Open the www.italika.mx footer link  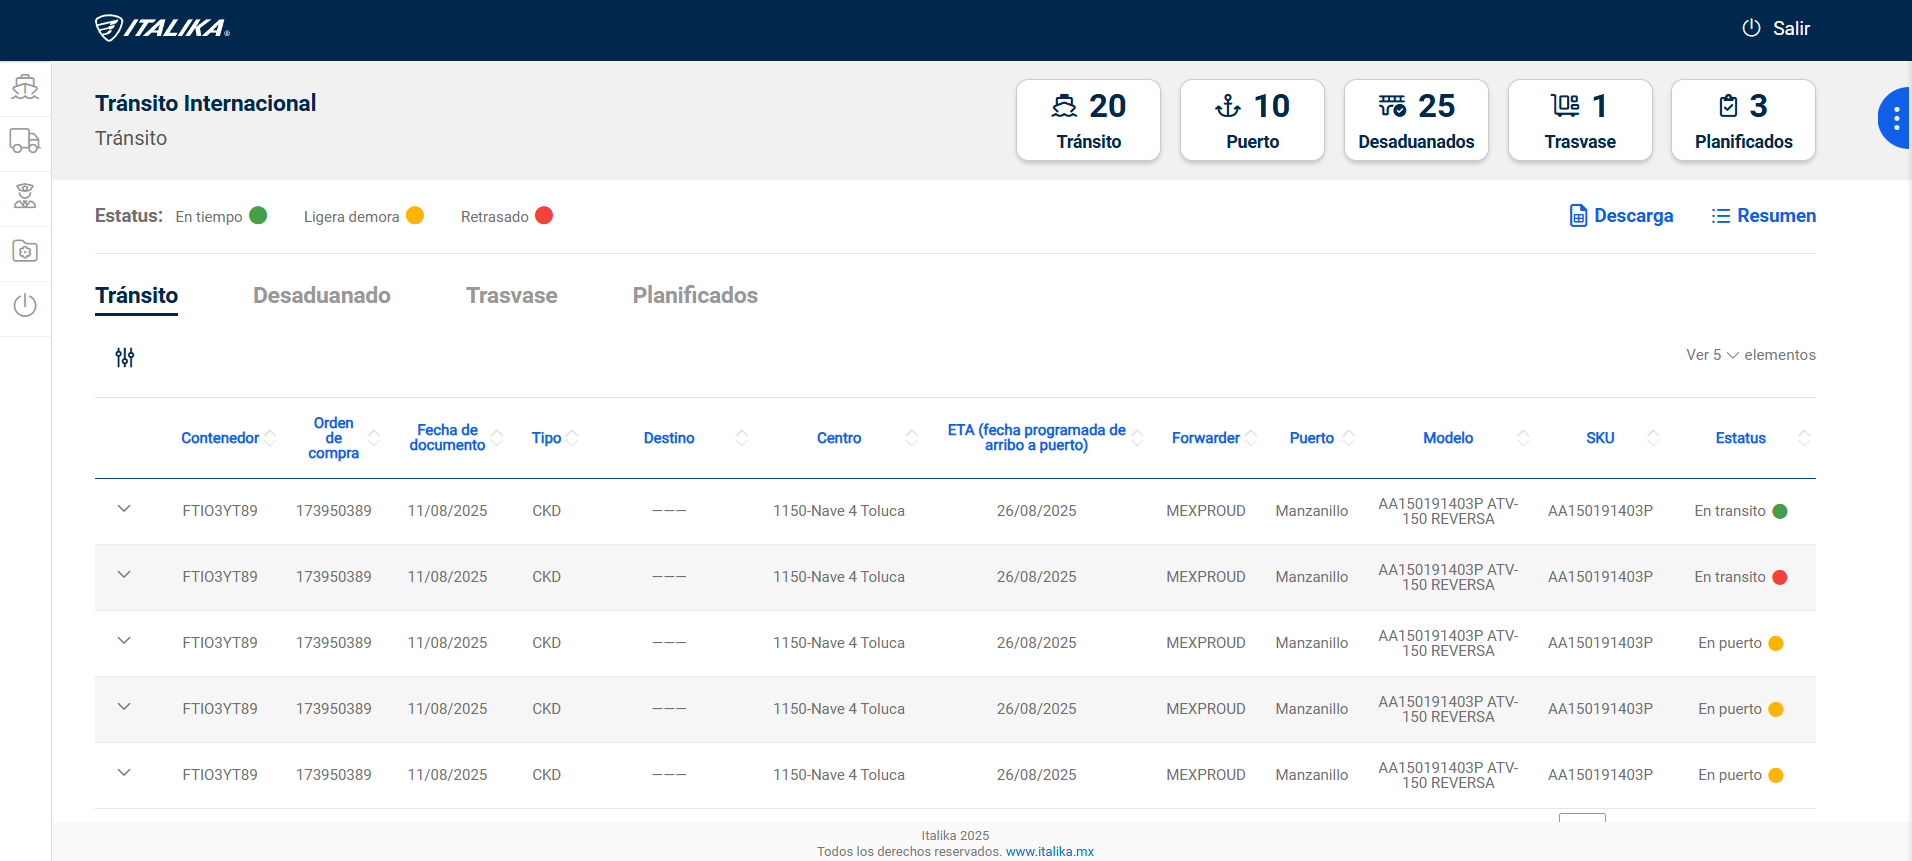pos(1049,852)
